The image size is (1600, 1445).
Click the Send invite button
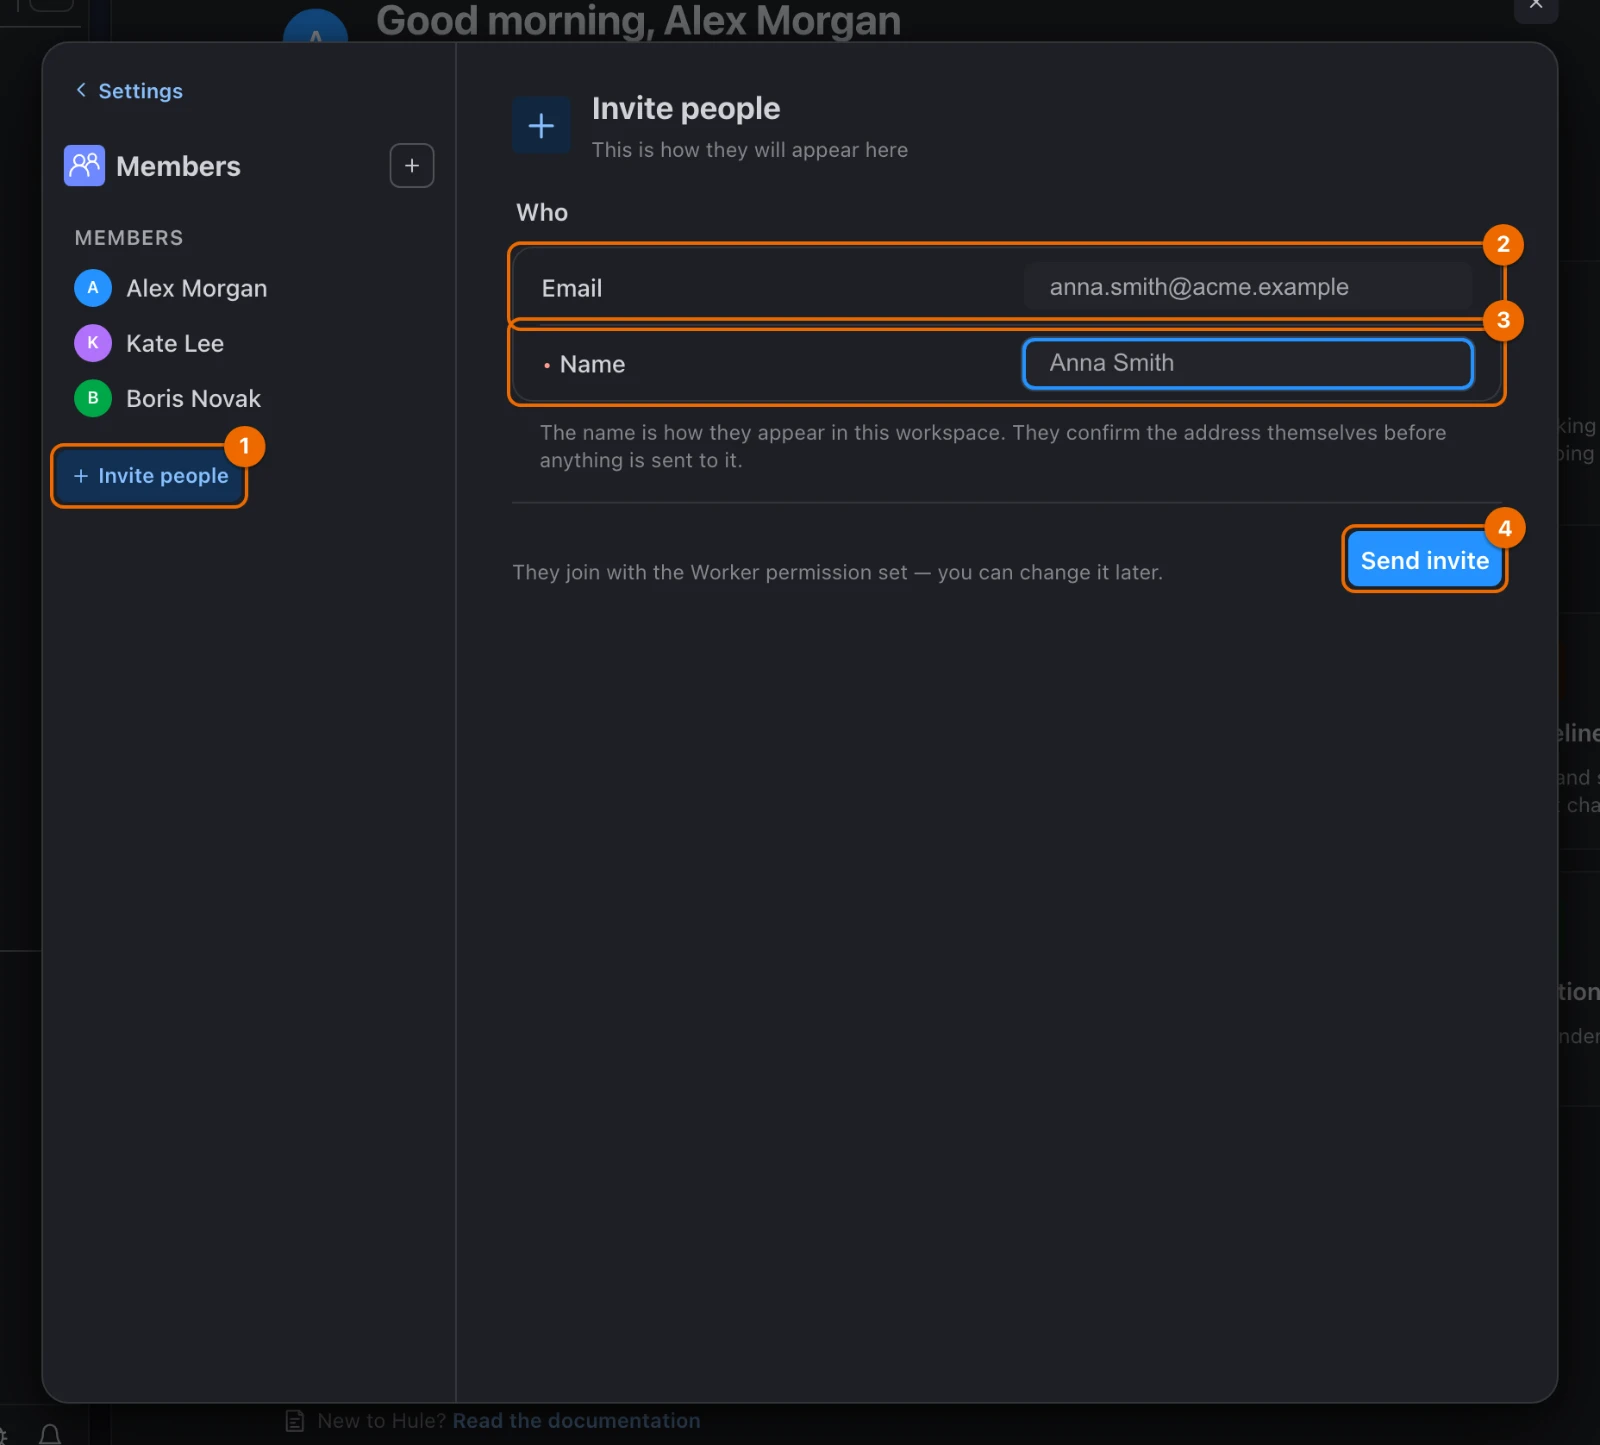coord(1424,560)
